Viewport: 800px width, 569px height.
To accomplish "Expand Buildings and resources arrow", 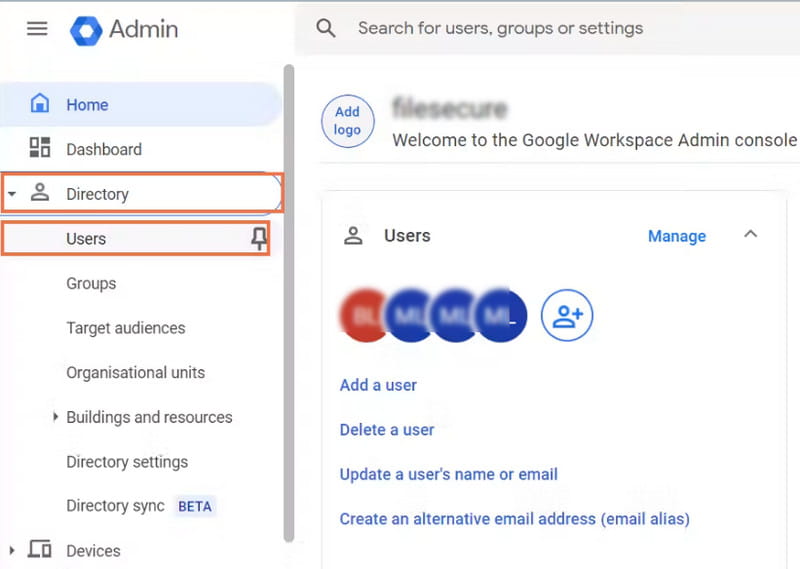I will [x=55, y=417].
